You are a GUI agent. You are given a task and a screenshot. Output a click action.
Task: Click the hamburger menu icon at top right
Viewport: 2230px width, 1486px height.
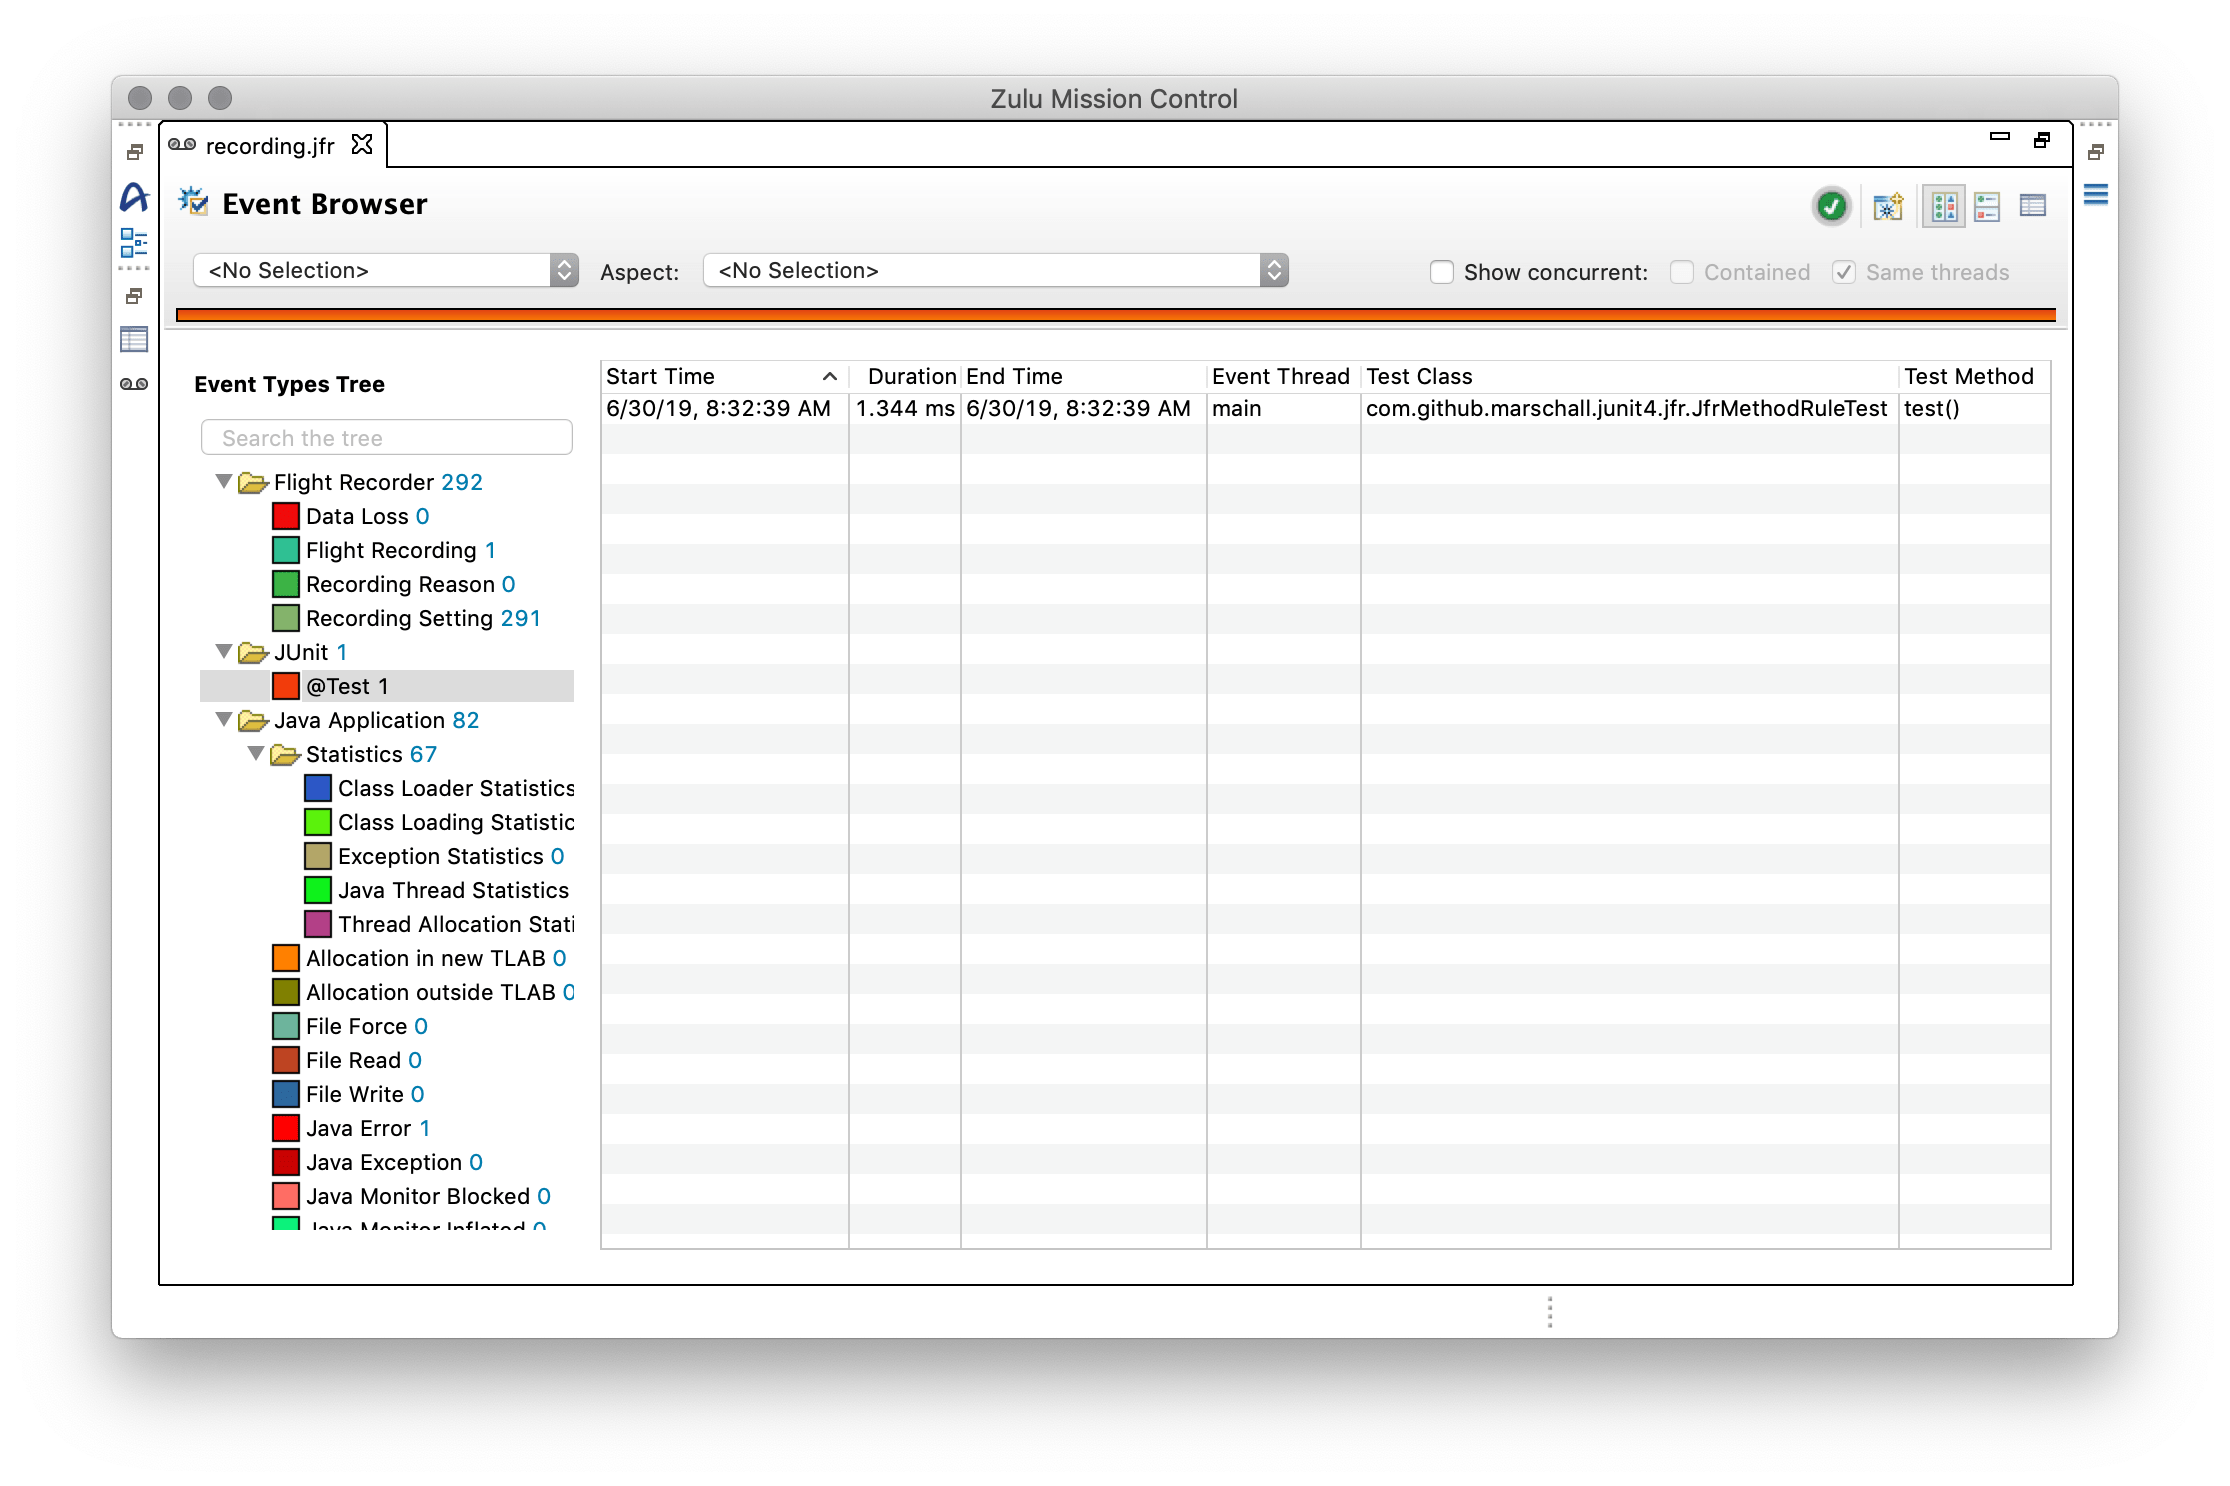pyautogui.click(x=2097, y=196)
